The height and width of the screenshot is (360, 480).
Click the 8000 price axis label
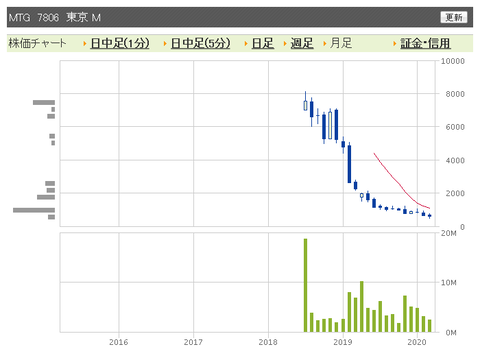pyautogui.click(x=455, y=94)
